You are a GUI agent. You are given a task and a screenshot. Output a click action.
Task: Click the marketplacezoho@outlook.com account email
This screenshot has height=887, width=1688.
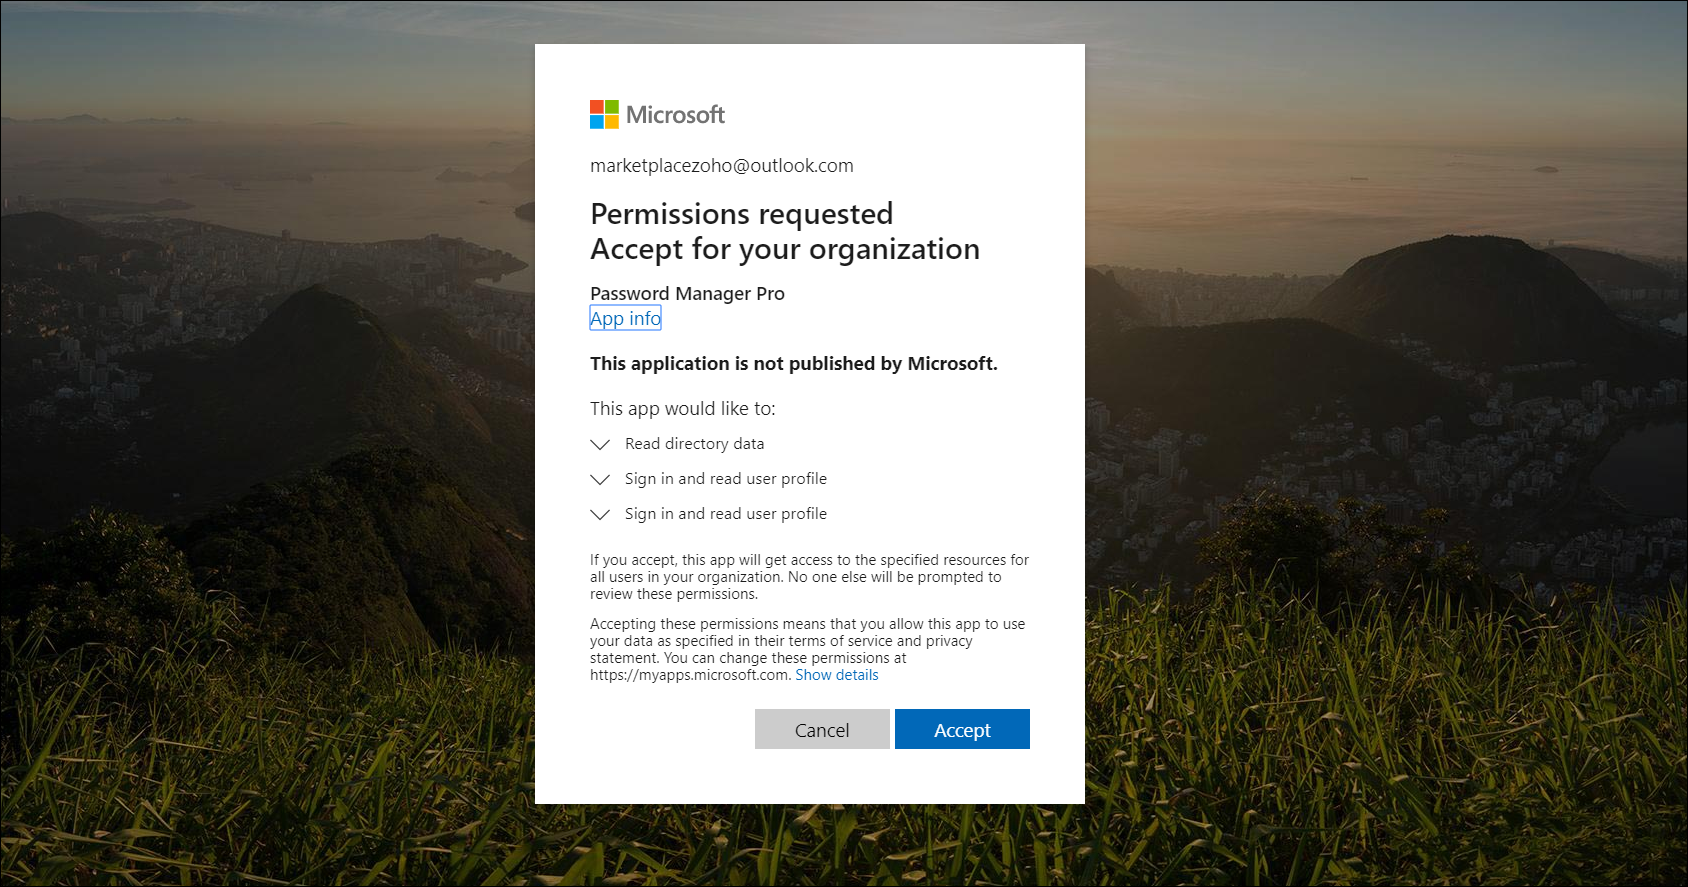(x=721, y=166)
